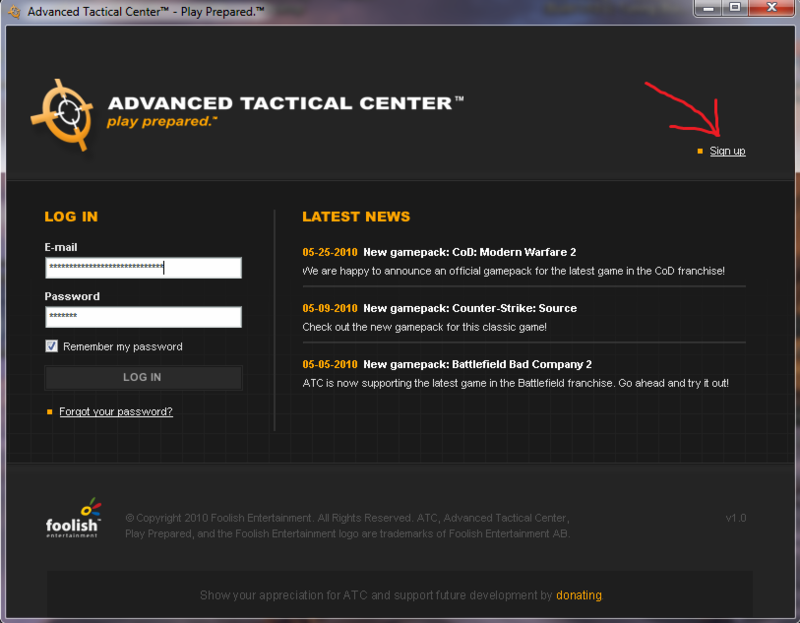Click the orange bullet beside Forgot your password
Viewport: 800px width, 623px height.
49,412
